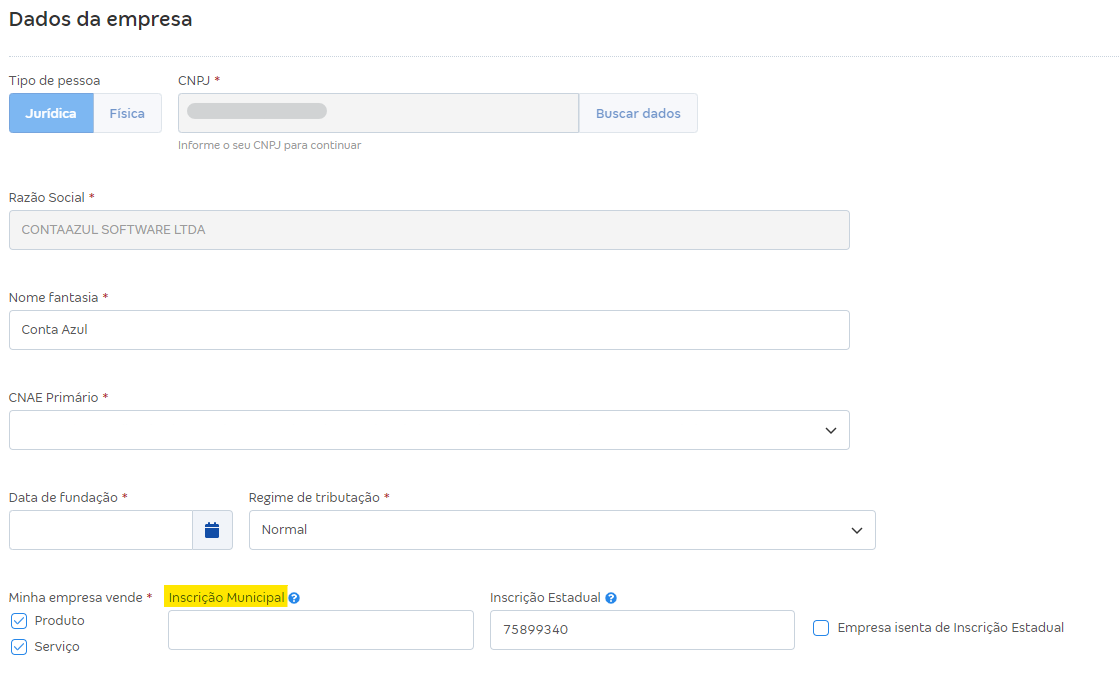Uncheck the Produto checkbox

[x=19, y=621]
